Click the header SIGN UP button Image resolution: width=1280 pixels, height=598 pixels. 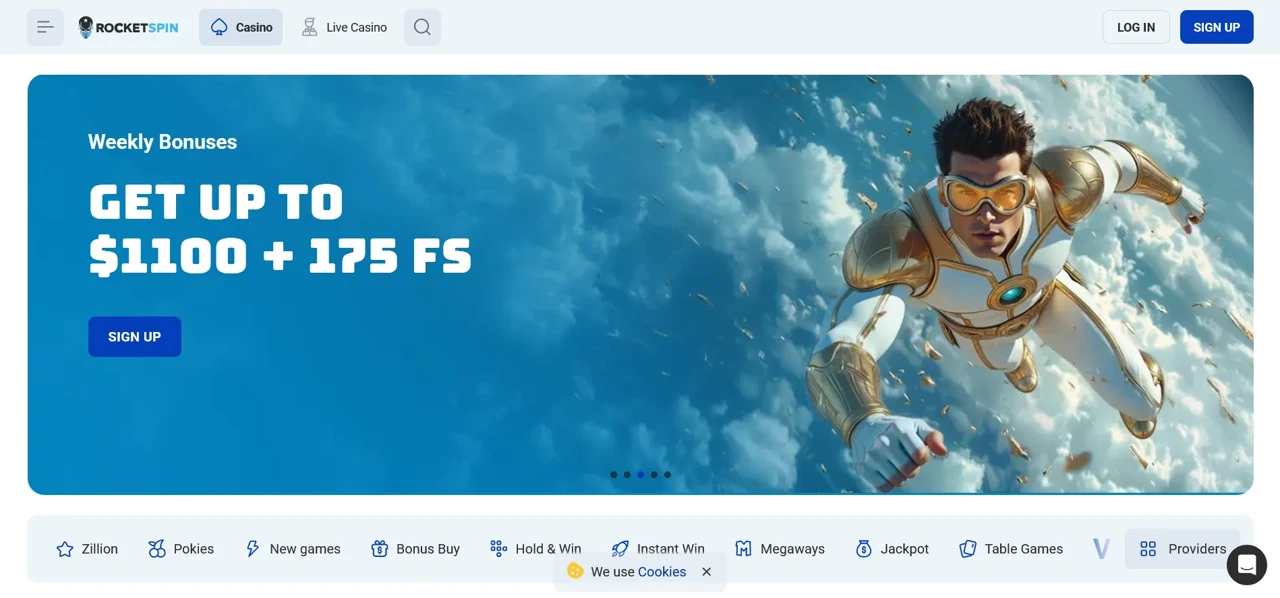[1217, 27]
